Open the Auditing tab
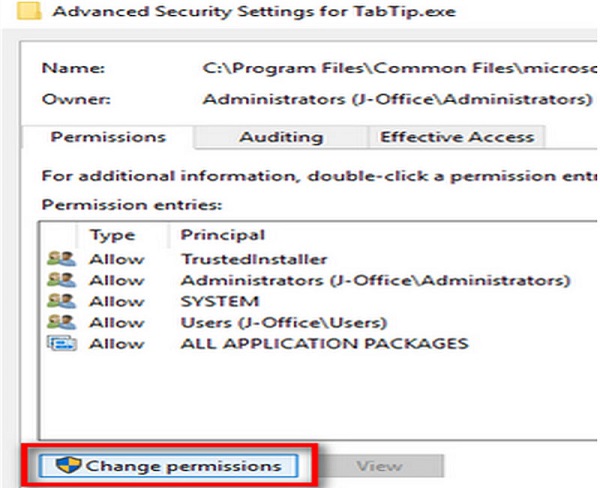The height and width of the screenshot is (488, 600). (x=281, y=137)
